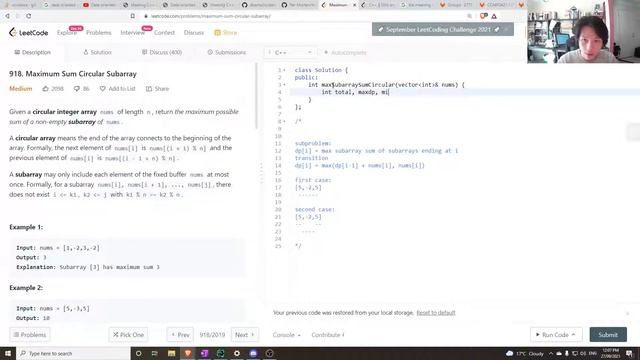Switch to the first GitHub browser tab
This screenshot has width=640, height=360.
click(x=260, y=5)
